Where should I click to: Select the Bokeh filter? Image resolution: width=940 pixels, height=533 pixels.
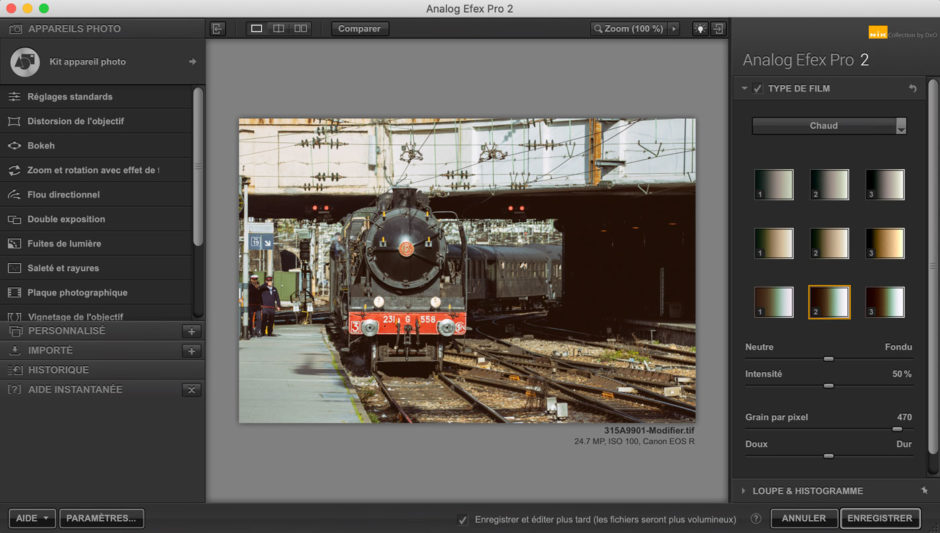point(97,146)
